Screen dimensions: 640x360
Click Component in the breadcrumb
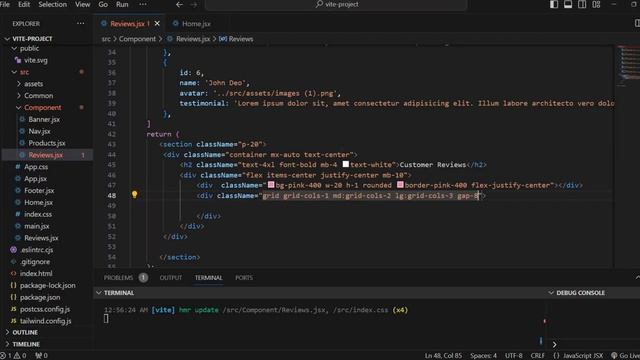coord(137,39)
